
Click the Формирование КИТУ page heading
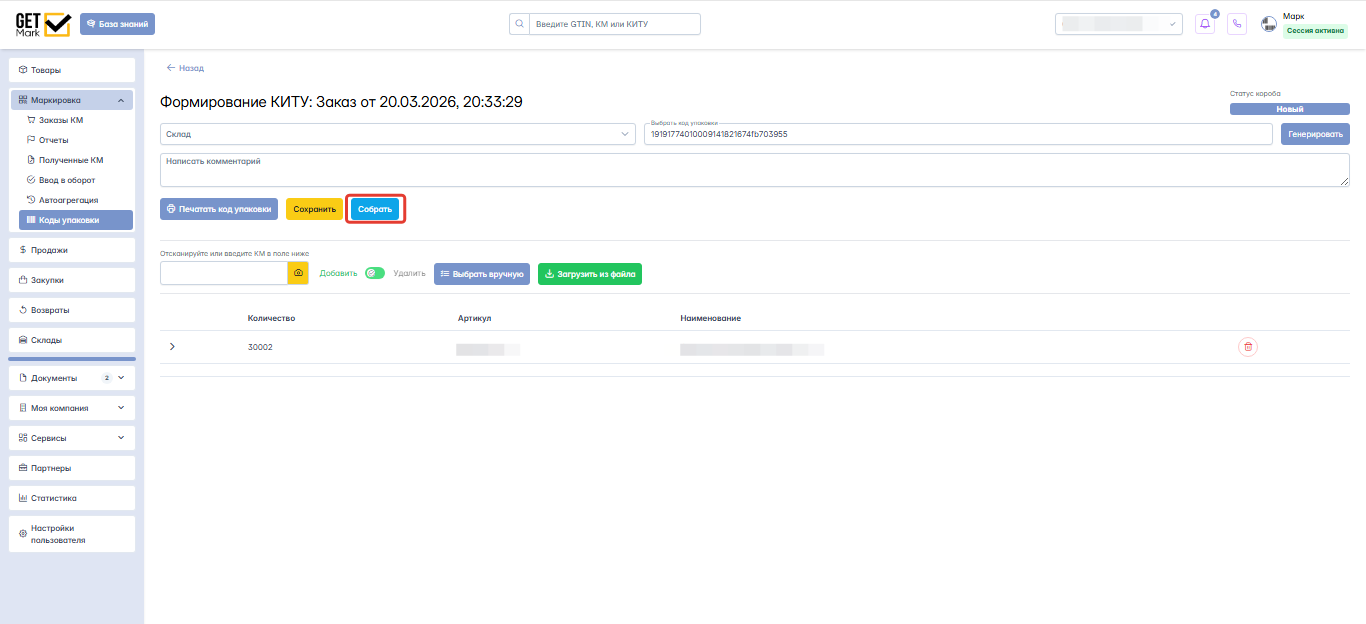[x=341, y=102]
